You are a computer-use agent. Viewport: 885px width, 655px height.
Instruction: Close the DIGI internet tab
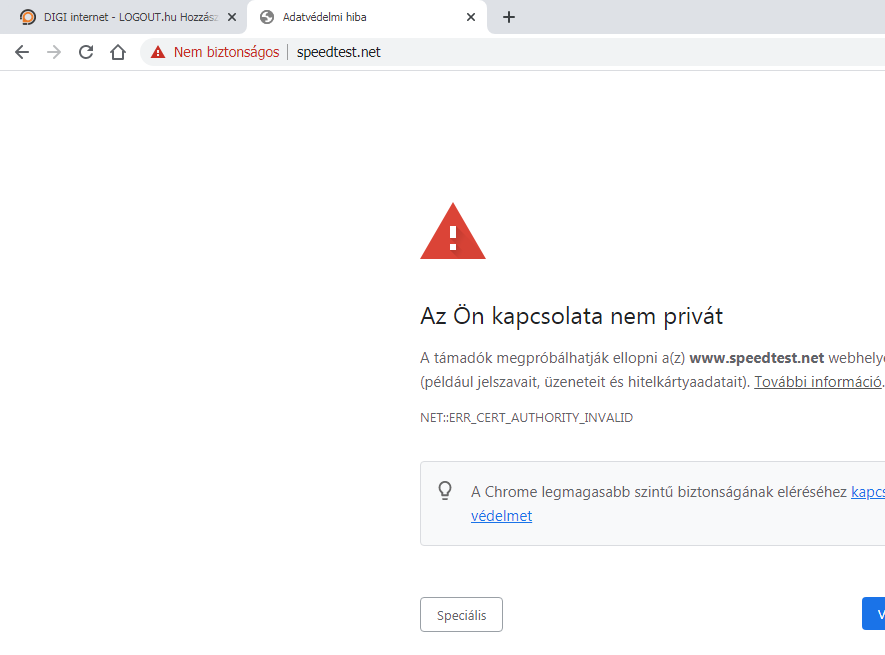pos(232,17)
